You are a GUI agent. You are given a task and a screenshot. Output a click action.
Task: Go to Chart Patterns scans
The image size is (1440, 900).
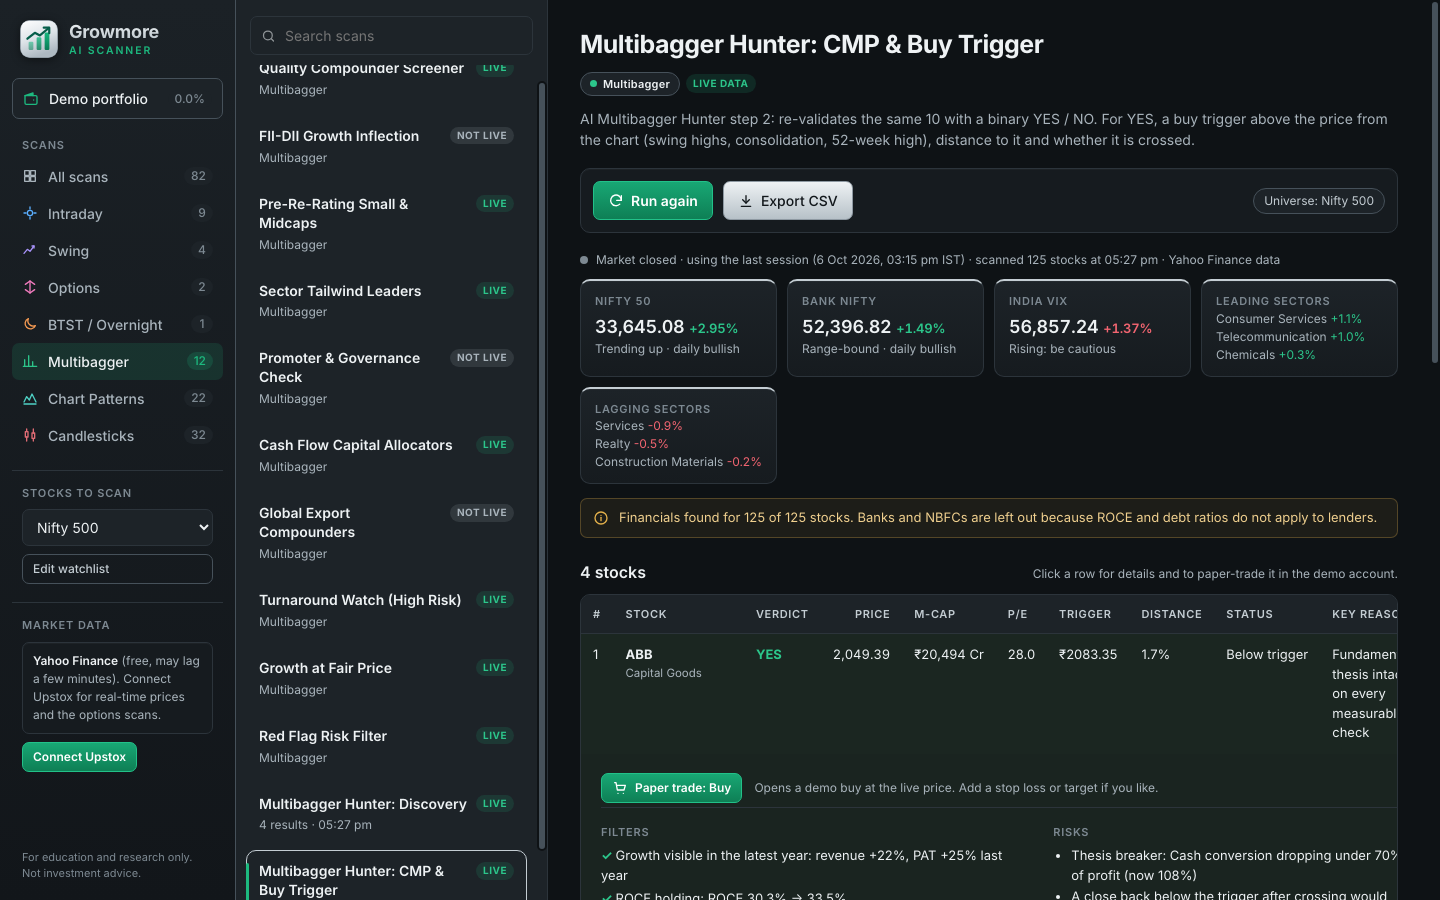pyautogui.click(x=117, y=398)
